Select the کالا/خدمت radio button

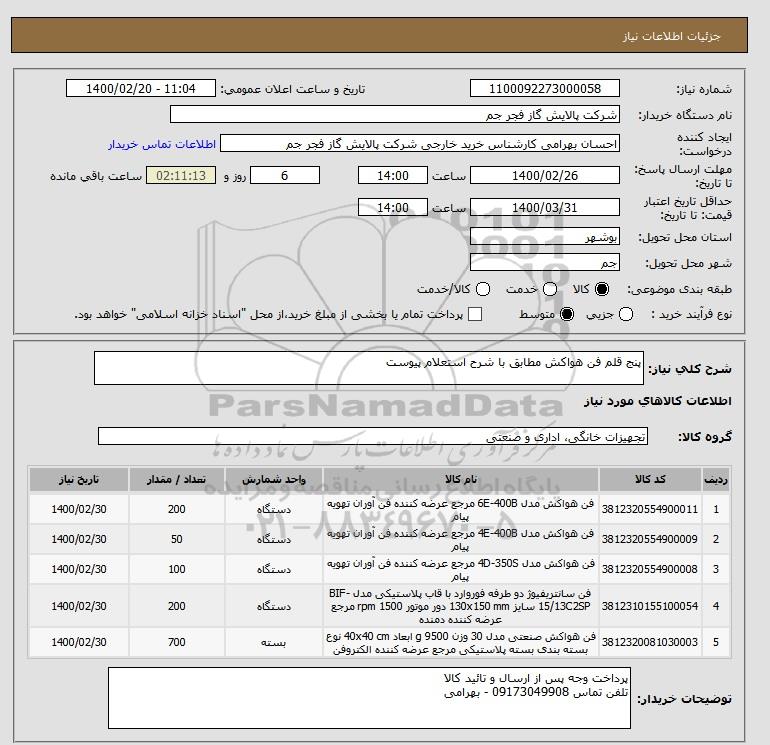click(x=483, y=289)
